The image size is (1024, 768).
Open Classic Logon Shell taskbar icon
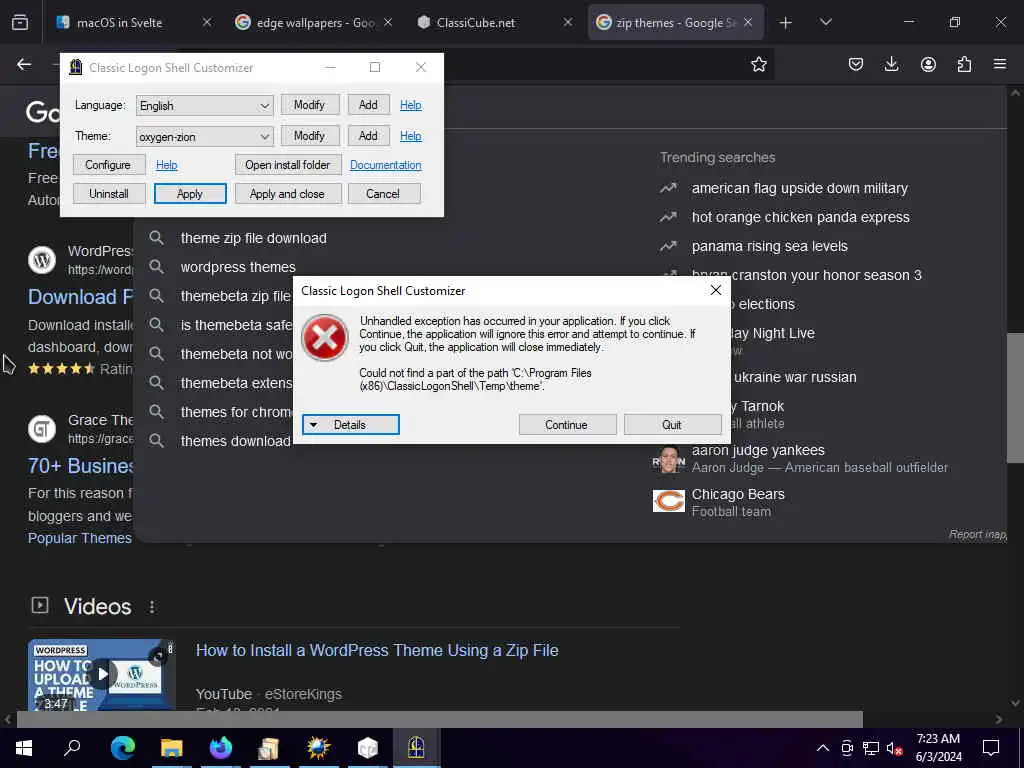coord(416,748)
